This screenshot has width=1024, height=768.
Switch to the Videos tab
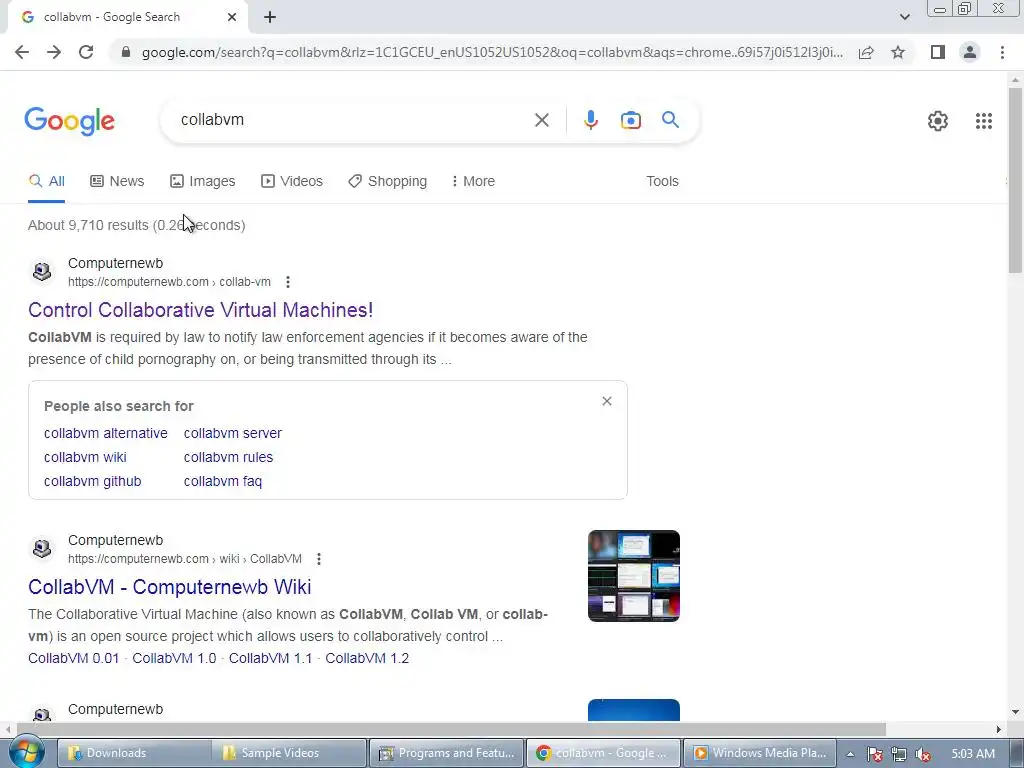(x=292, y=182)
